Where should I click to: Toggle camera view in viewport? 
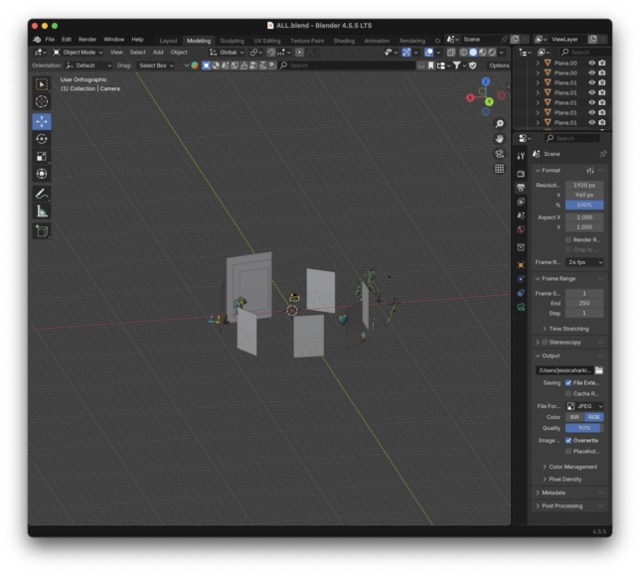[499, 154]
